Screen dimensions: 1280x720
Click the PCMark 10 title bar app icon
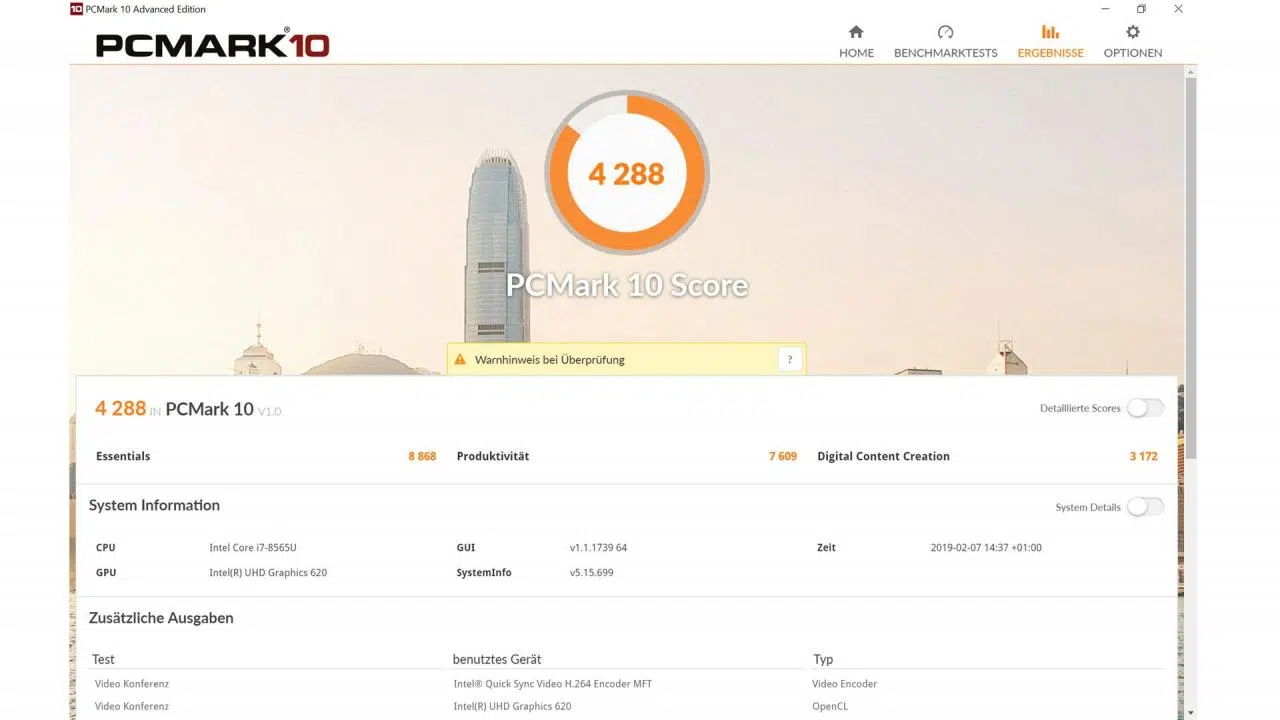[x=76, y=9]
